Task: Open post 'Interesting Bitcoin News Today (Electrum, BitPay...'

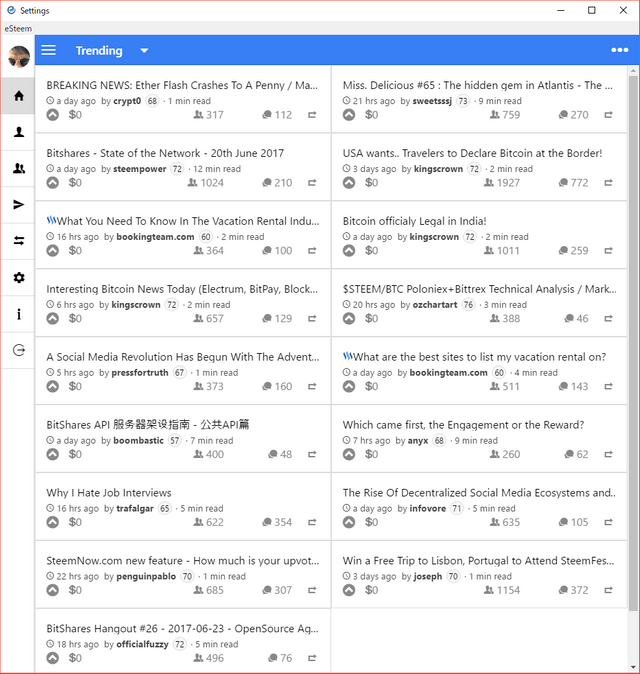Action: point(182,289)
